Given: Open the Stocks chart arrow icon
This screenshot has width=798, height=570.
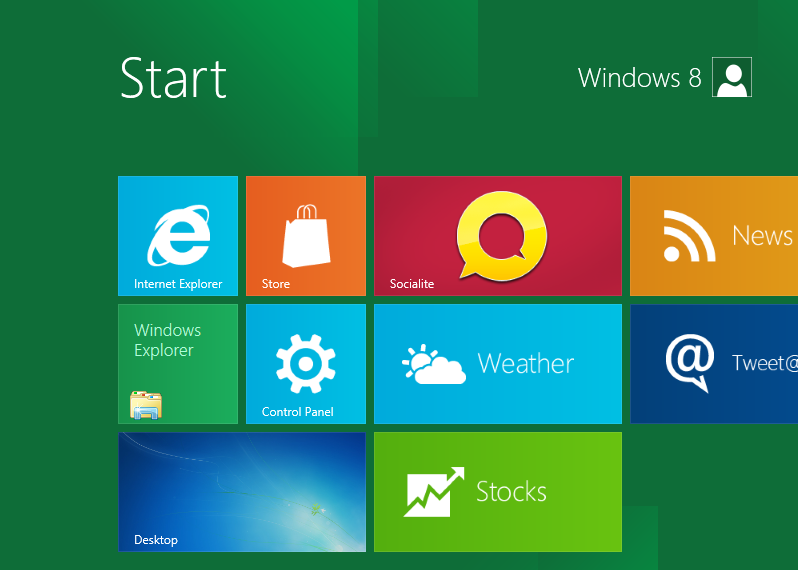Looking at the screenshot, I should [x=434, y=492].
